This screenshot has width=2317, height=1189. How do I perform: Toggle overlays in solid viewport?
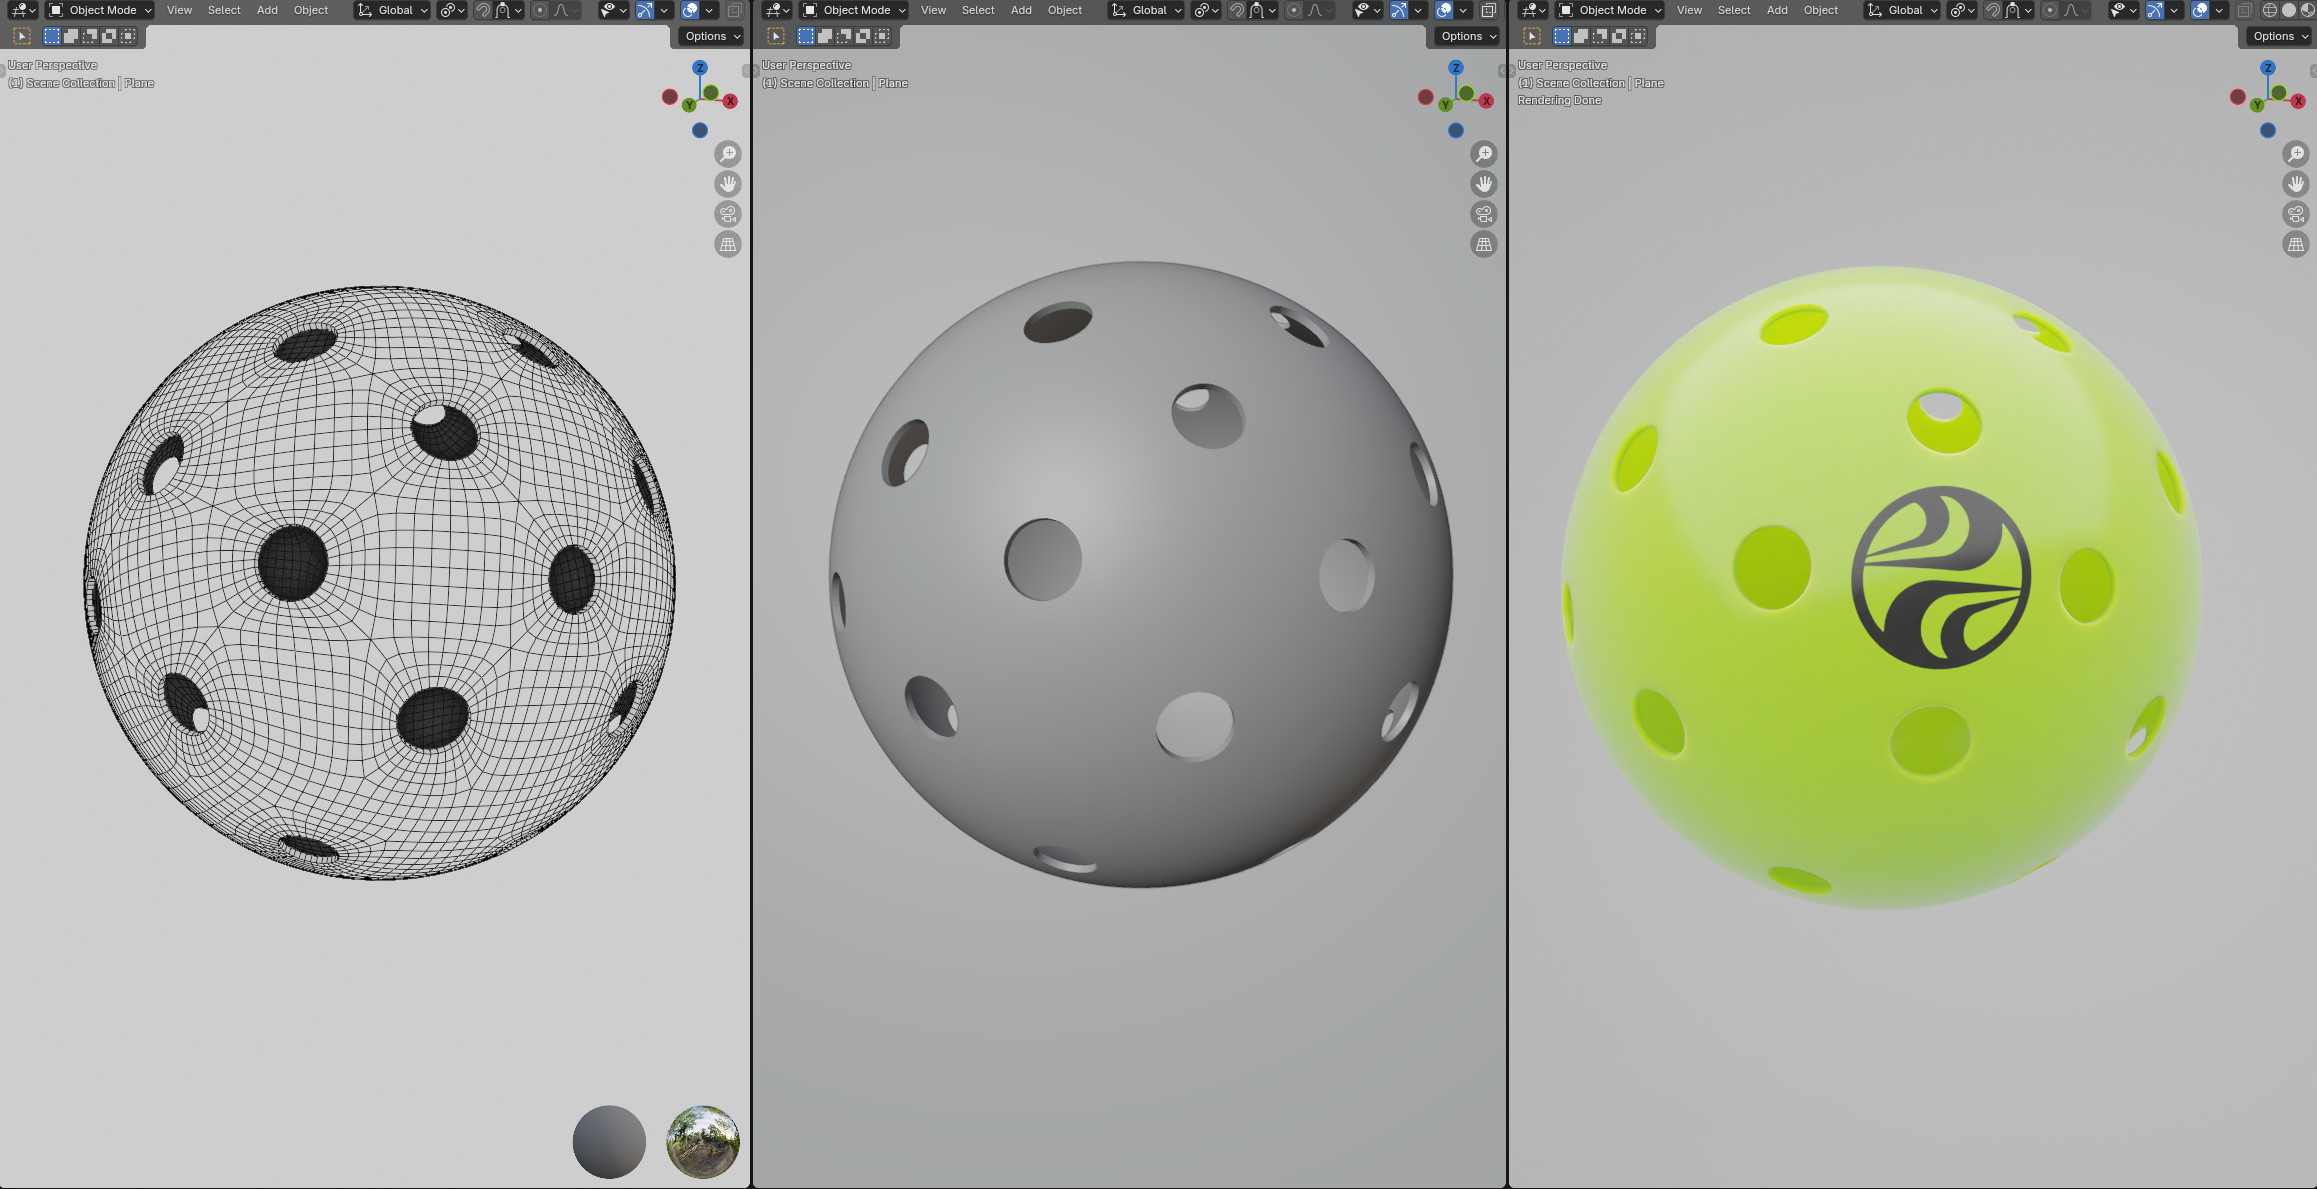point(1444,10)
